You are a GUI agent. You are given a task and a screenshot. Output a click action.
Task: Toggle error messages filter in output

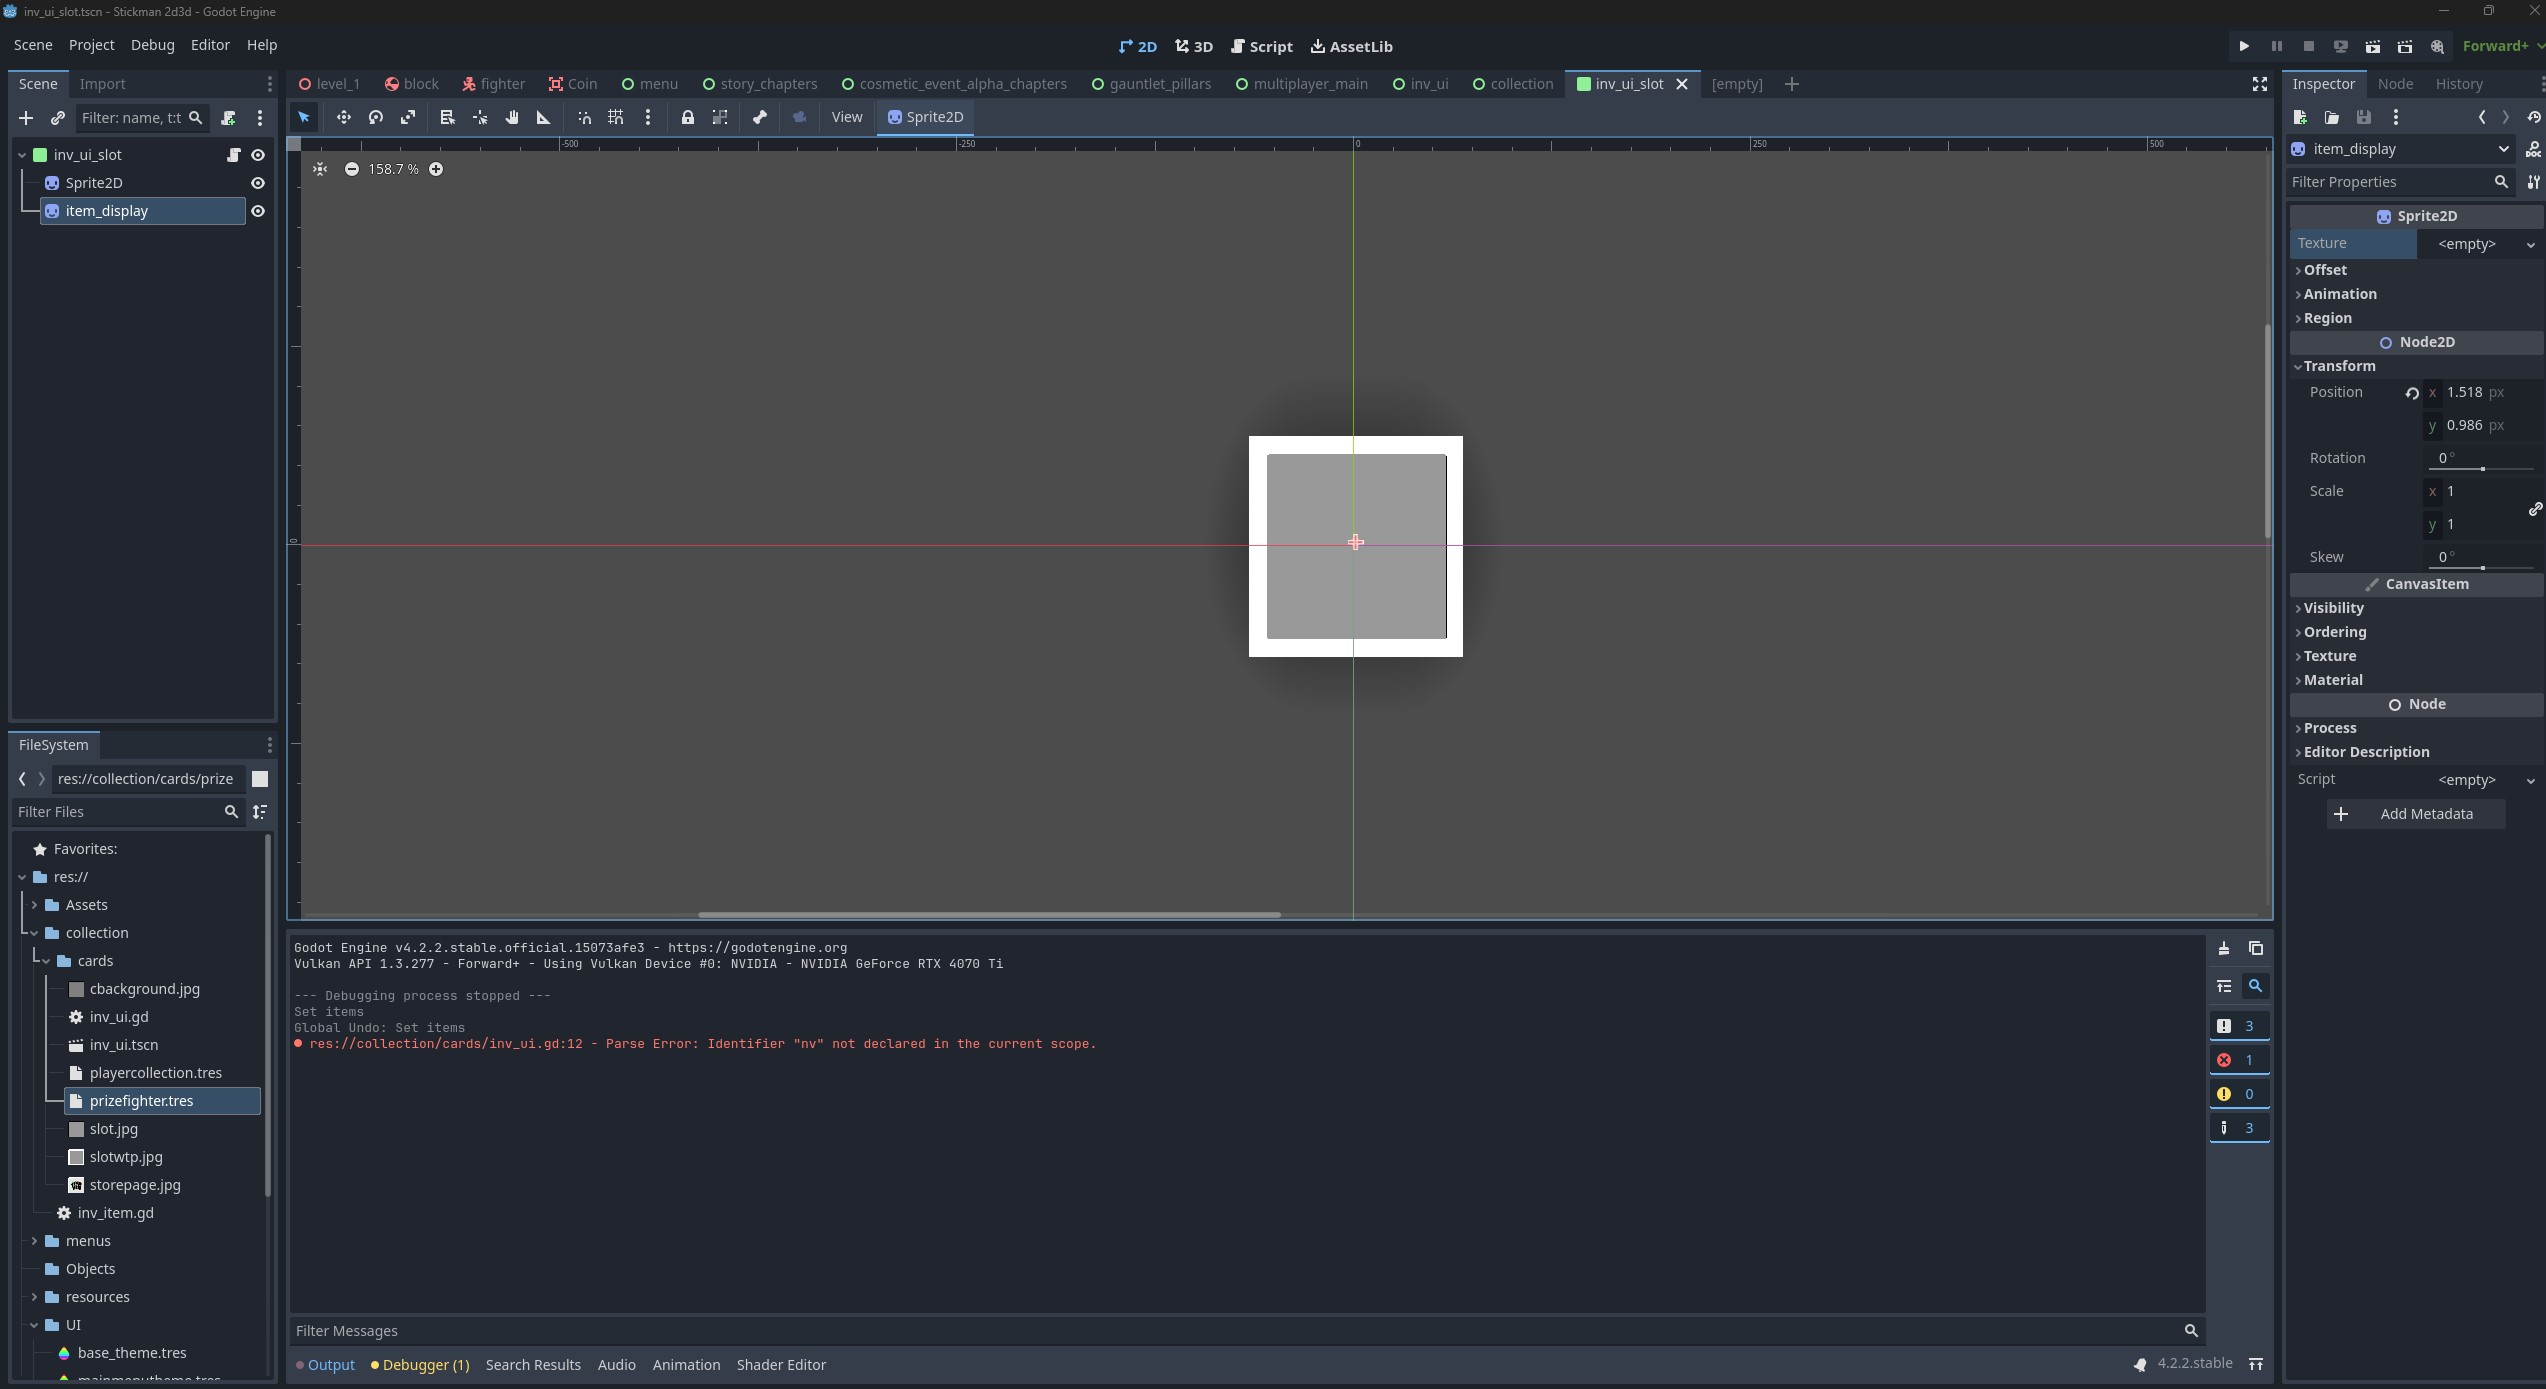click(x=2238, y=1060)
